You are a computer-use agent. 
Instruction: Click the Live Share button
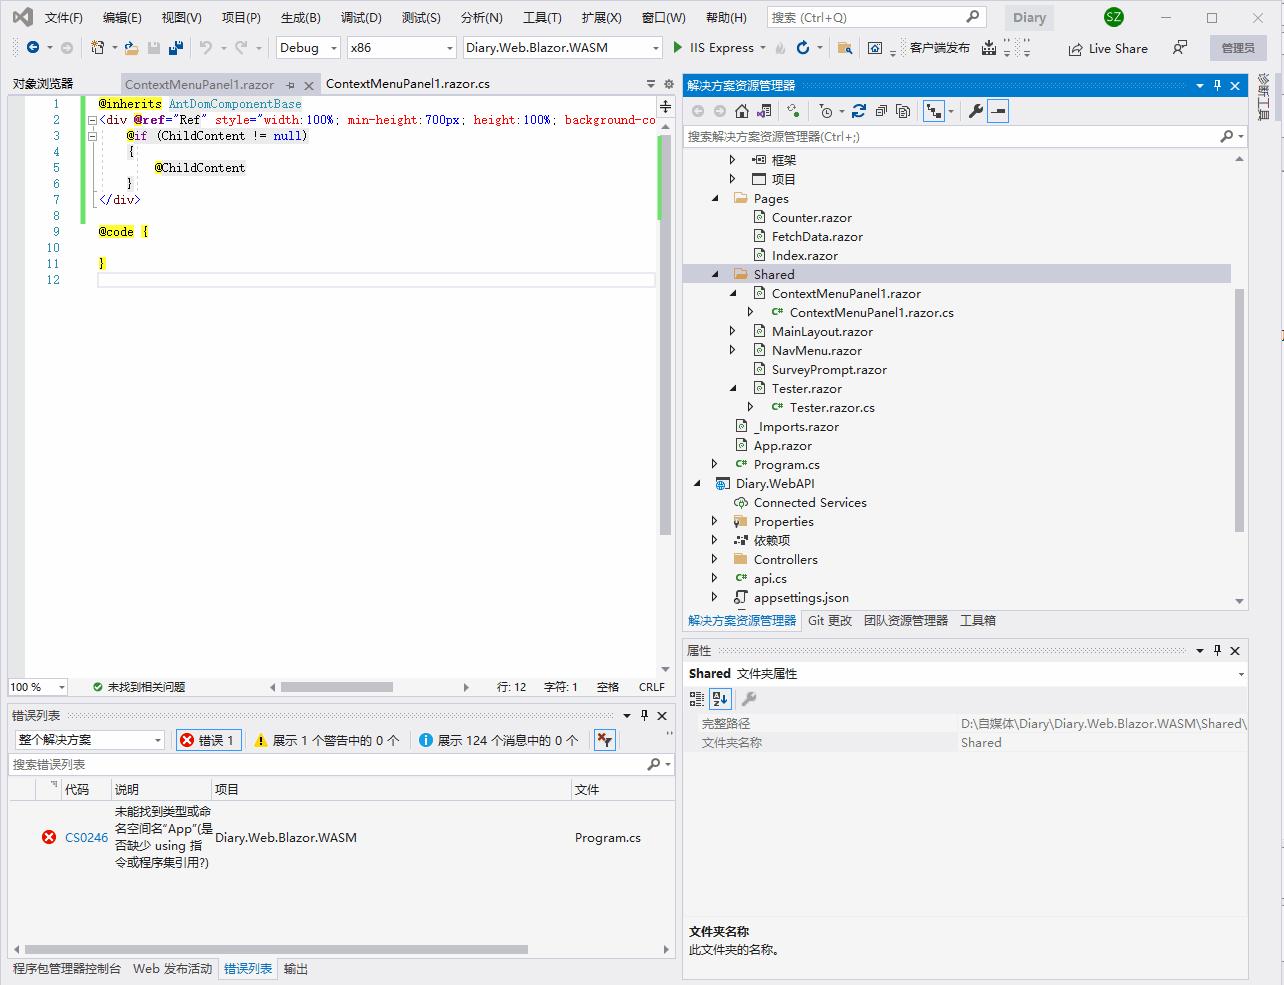point(1108,48)
